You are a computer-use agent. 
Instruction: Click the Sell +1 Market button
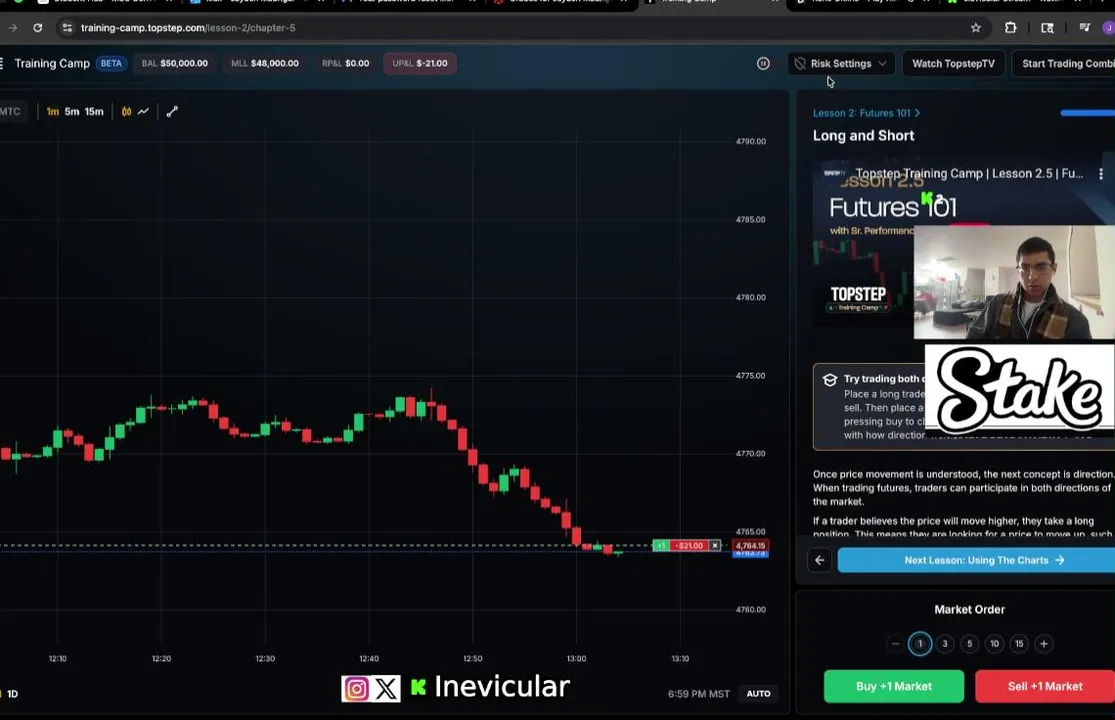1045,686
